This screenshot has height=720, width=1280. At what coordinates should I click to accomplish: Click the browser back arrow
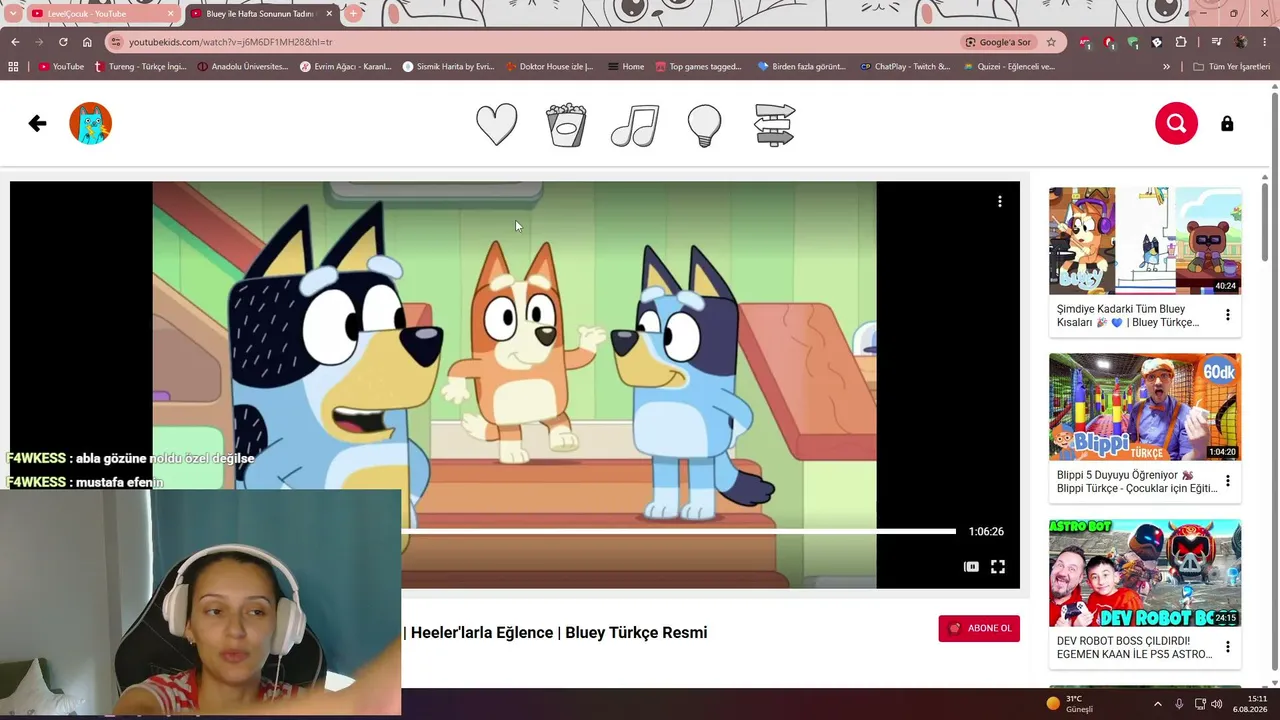15,42
